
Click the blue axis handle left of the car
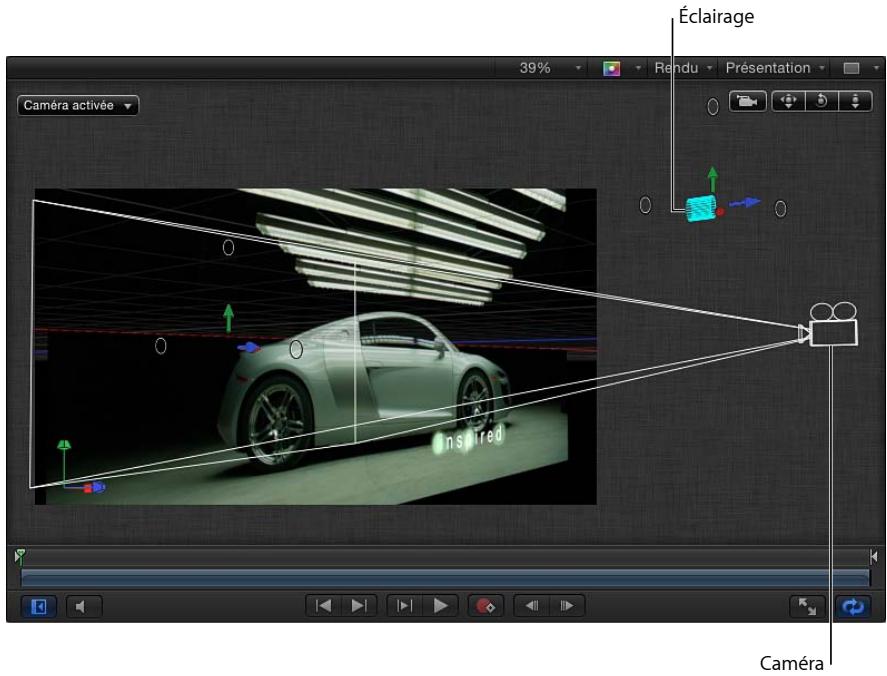tap(249, 347)
